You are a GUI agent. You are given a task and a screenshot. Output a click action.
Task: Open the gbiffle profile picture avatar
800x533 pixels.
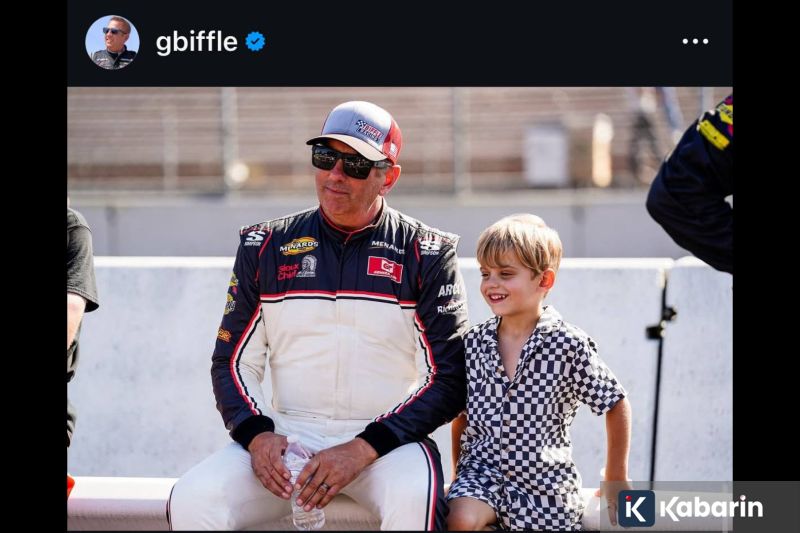tap(112, 42)
